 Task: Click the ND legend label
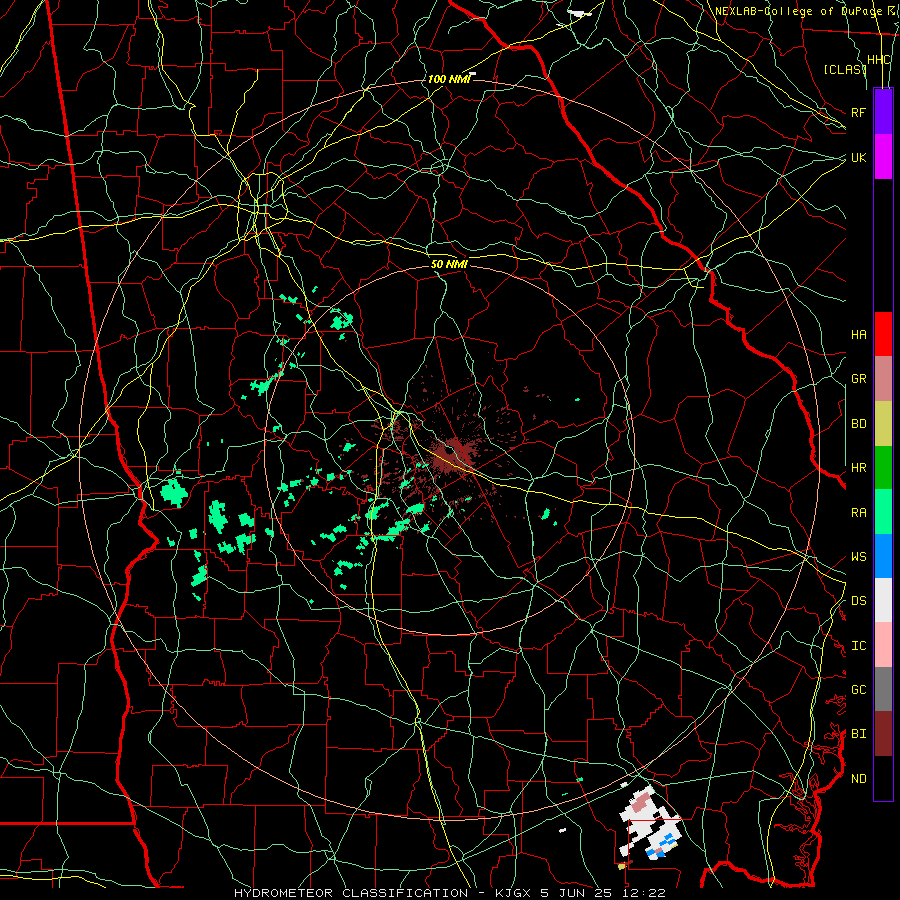point(858,779)
